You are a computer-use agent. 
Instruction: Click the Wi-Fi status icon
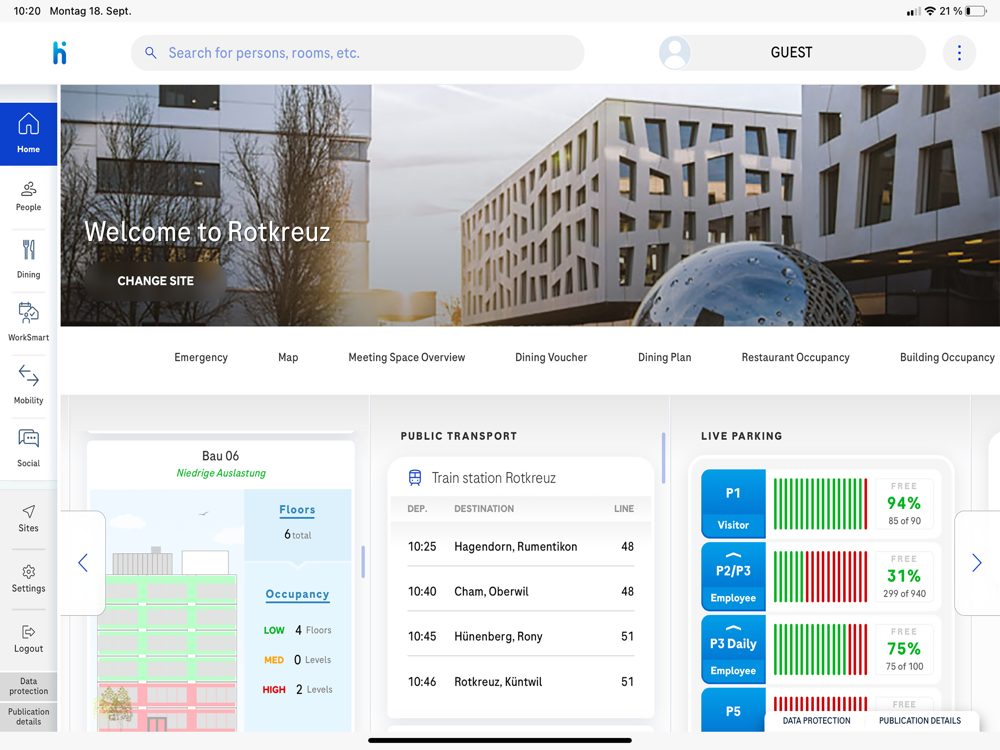pos(930,11)
